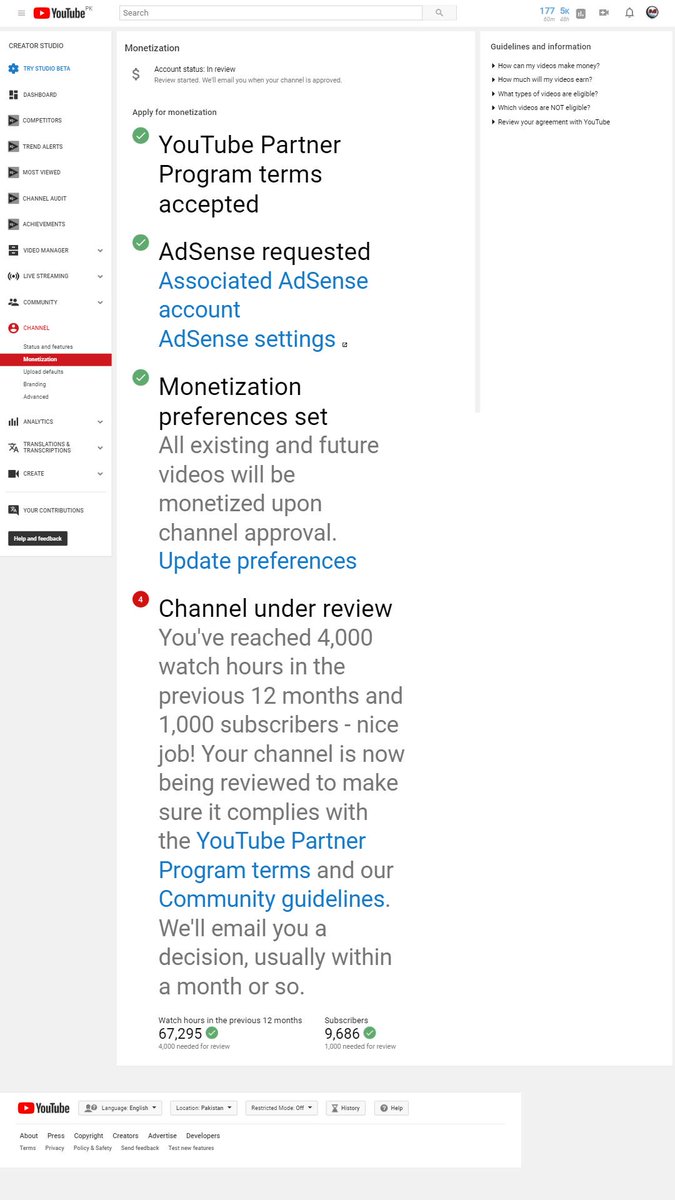This screenshot has height=1200, width=675.
Task: Click the Analytics bar chart icon
Action: 13,421
